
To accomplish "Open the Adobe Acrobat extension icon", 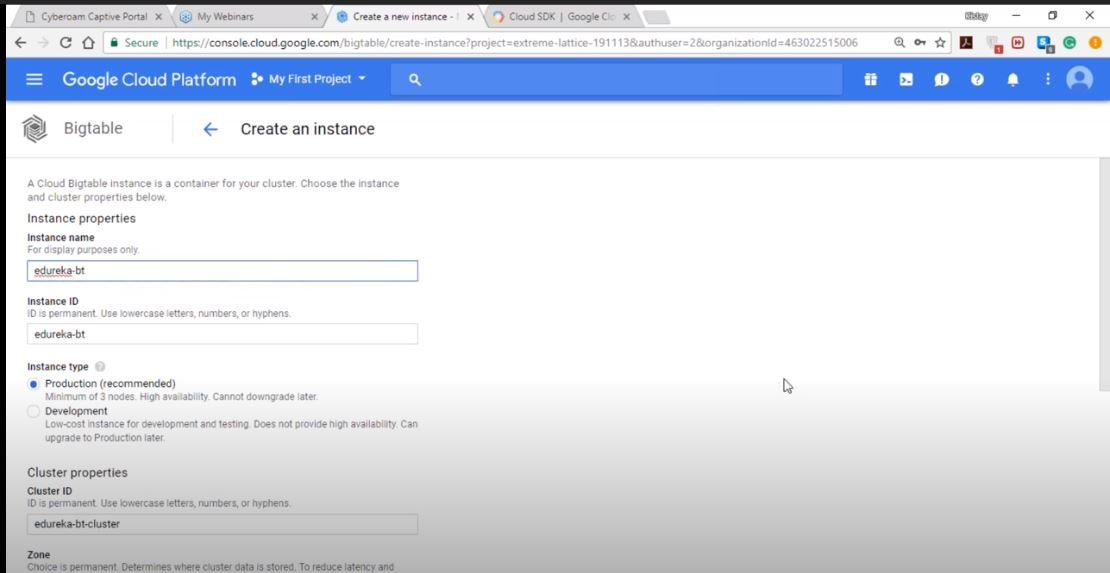I will 966,42.
